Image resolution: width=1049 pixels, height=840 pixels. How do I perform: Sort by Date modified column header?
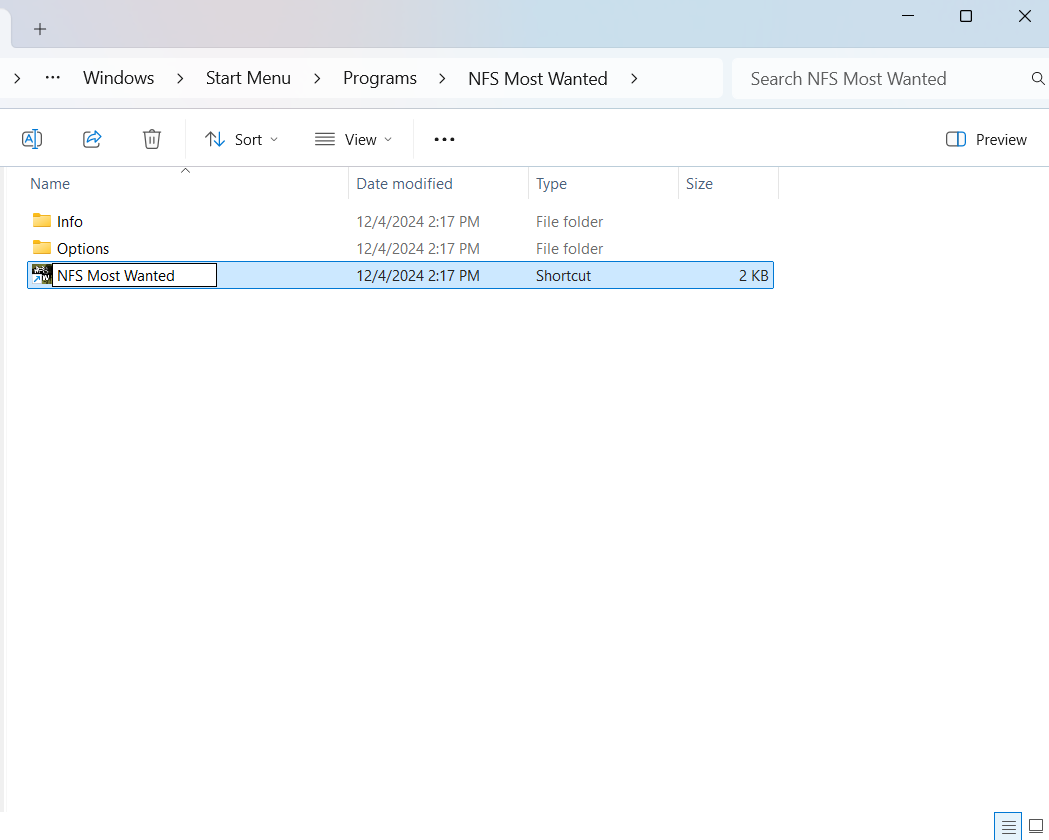438,184
